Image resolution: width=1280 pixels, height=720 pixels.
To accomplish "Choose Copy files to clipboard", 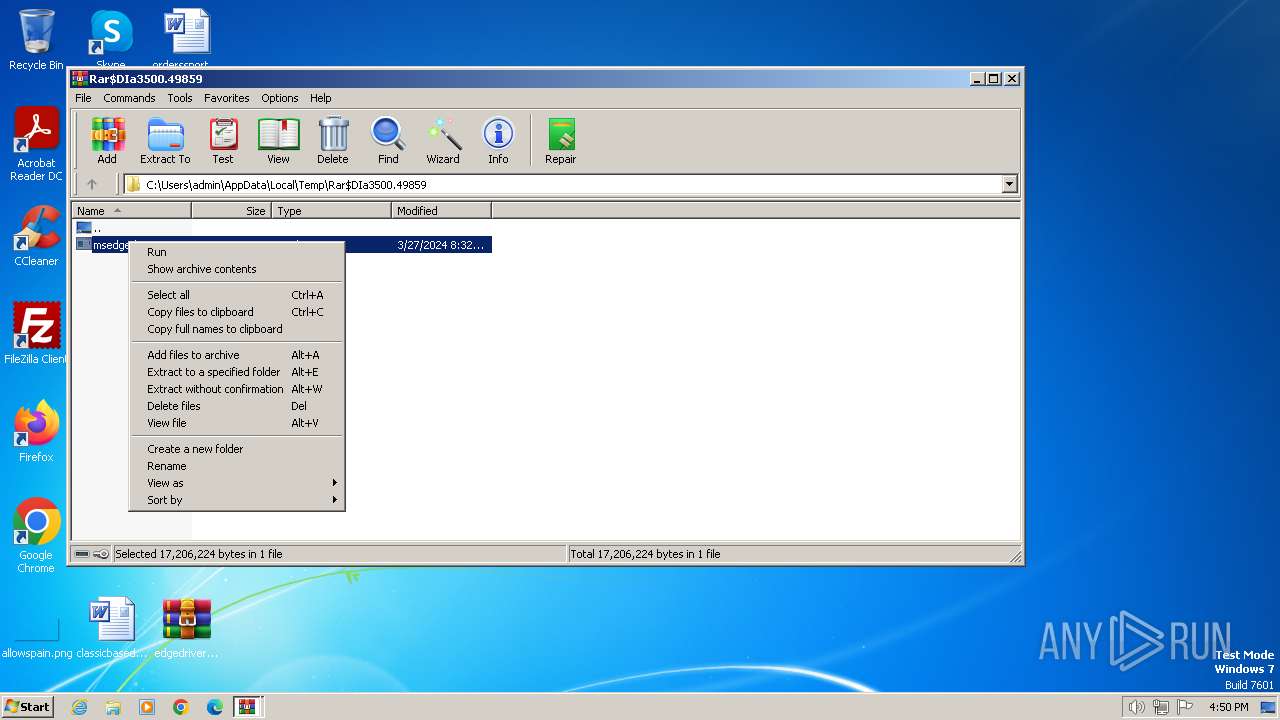I will pyautogui.click(x=238, y=312).
